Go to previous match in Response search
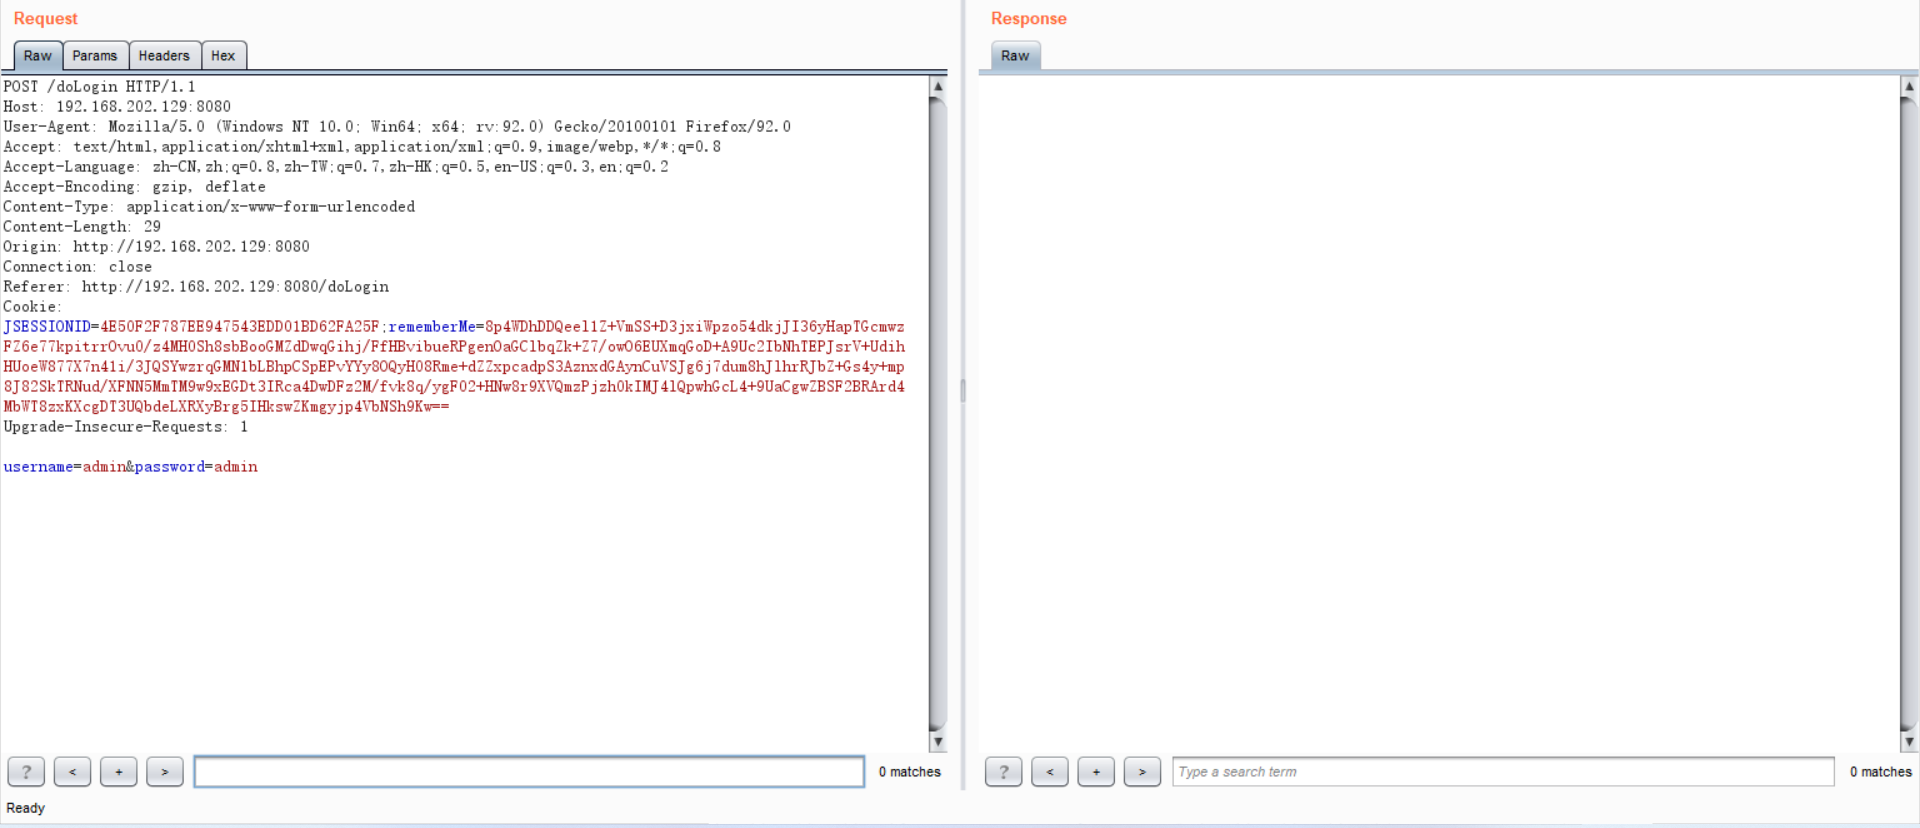This screenshot has height=828, width=1920. coord(1050,772)
